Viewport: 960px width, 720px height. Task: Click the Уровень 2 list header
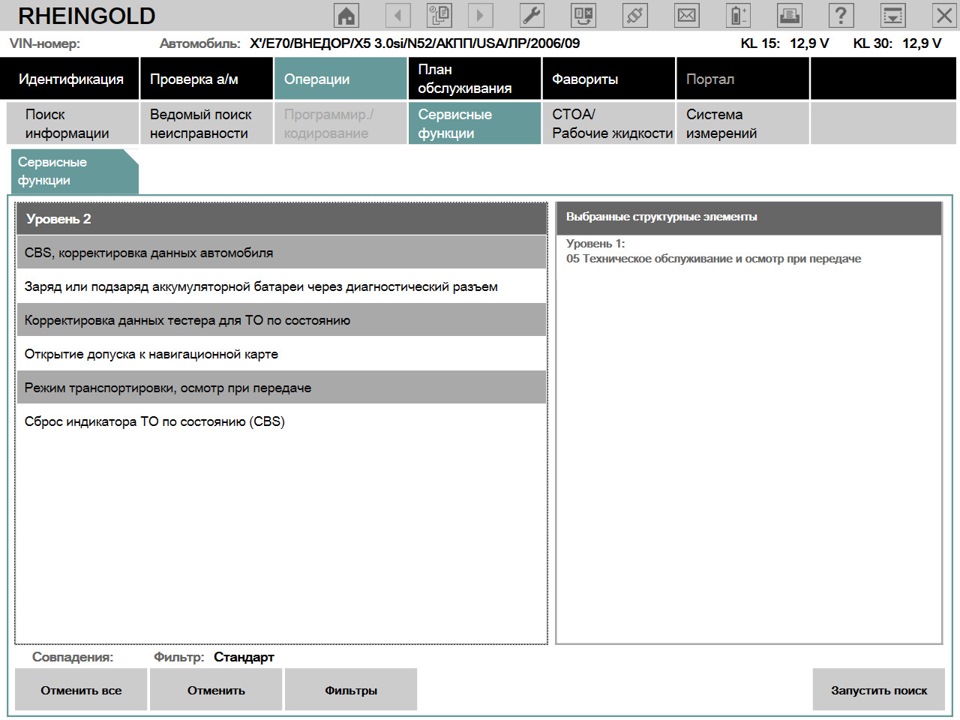coord(282,219)
